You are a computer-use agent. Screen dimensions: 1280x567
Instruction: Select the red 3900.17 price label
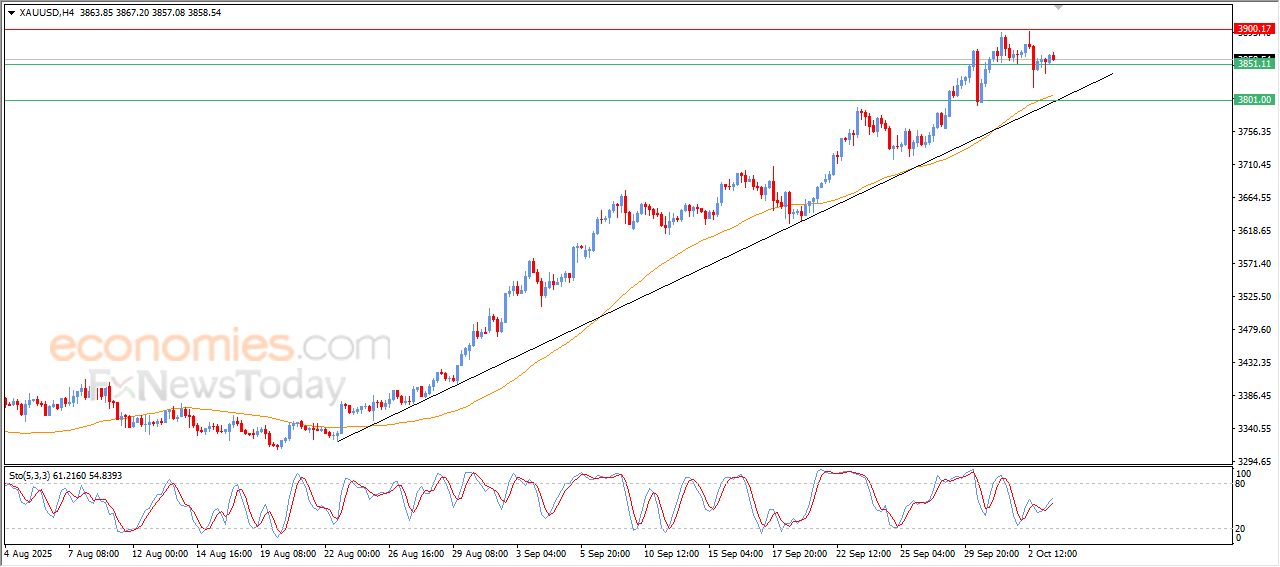[1254, 29]
